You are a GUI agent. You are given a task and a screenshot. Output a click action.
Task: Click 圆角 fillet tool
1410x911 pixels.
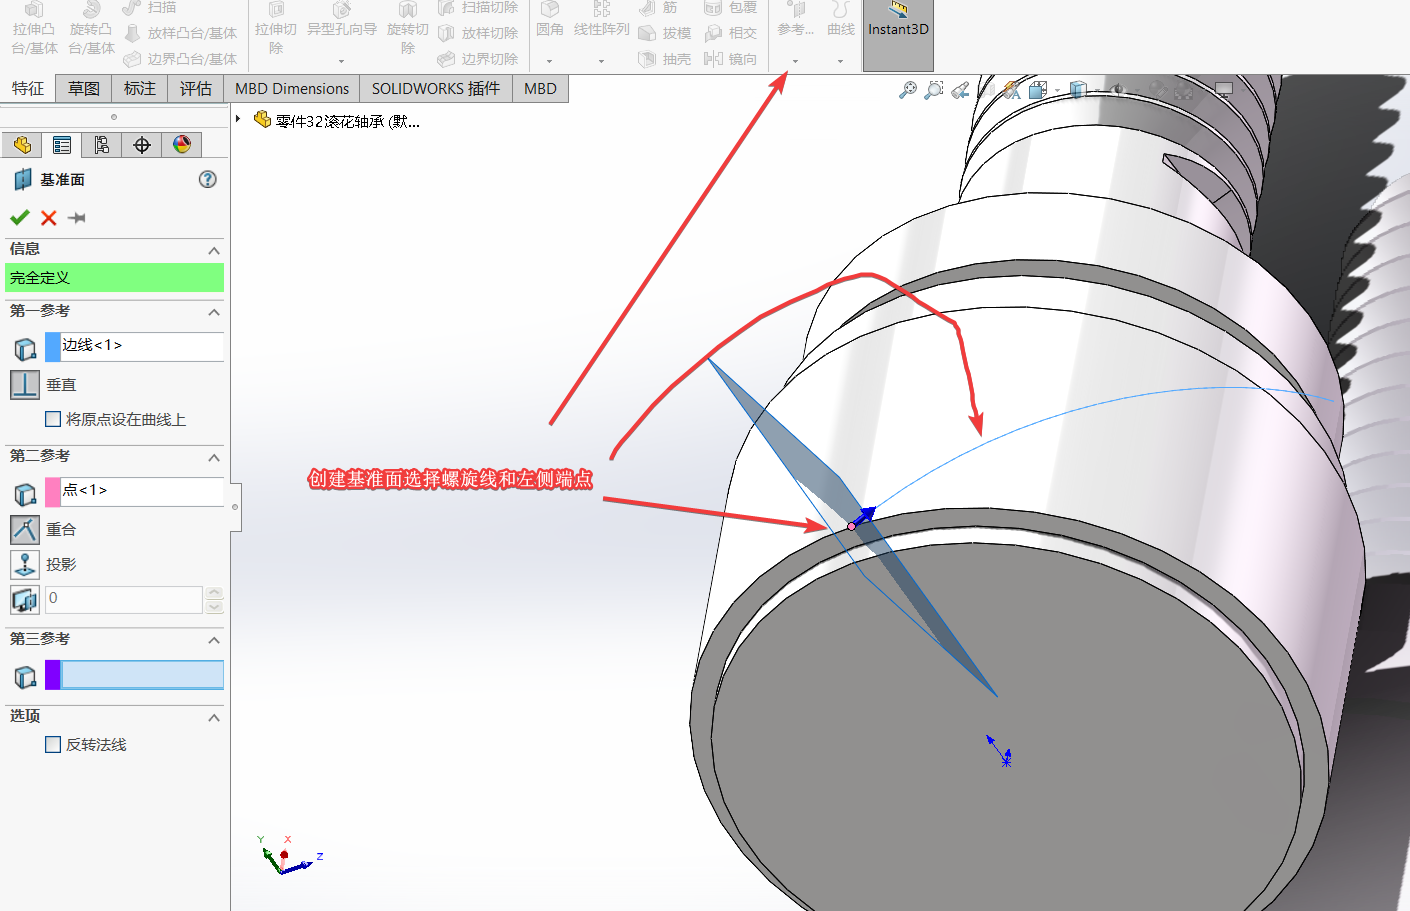click(550, 20)
